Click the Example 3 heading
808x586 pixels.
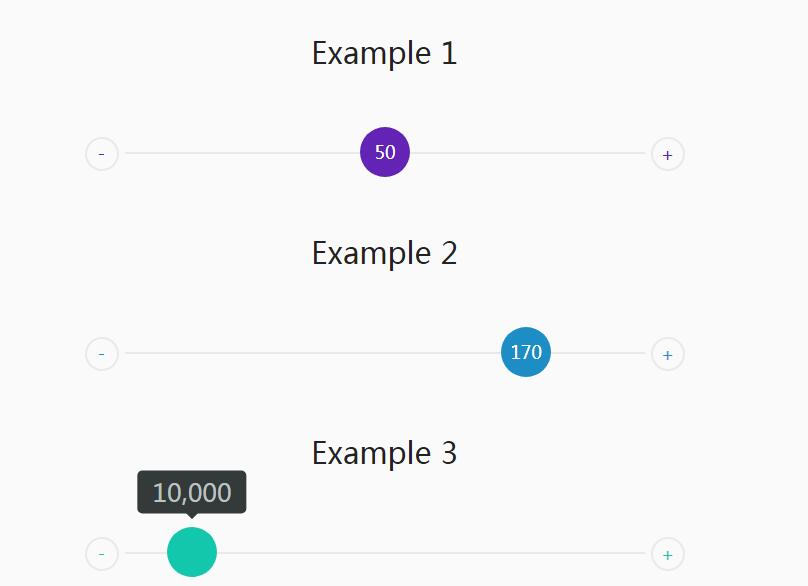(385, 453)
